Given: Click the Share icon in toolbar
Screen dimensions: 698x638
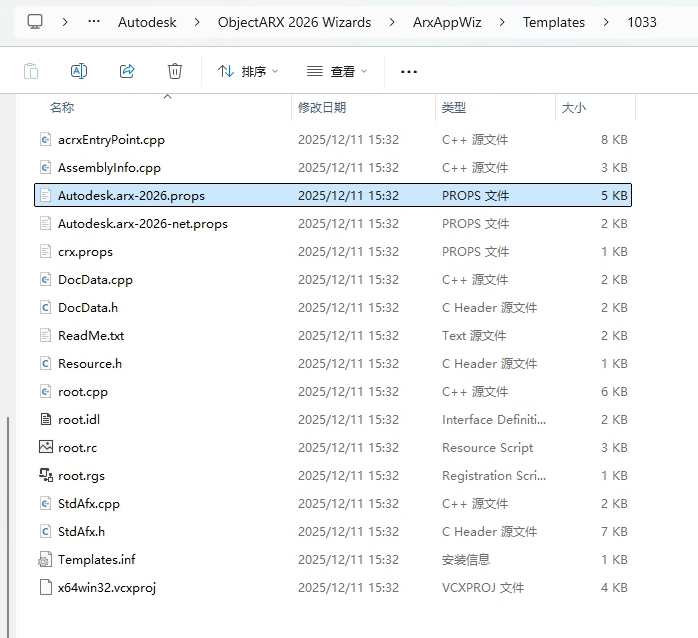Looking at the screenshot, I should pyautogui.click(x=127, y=71).
